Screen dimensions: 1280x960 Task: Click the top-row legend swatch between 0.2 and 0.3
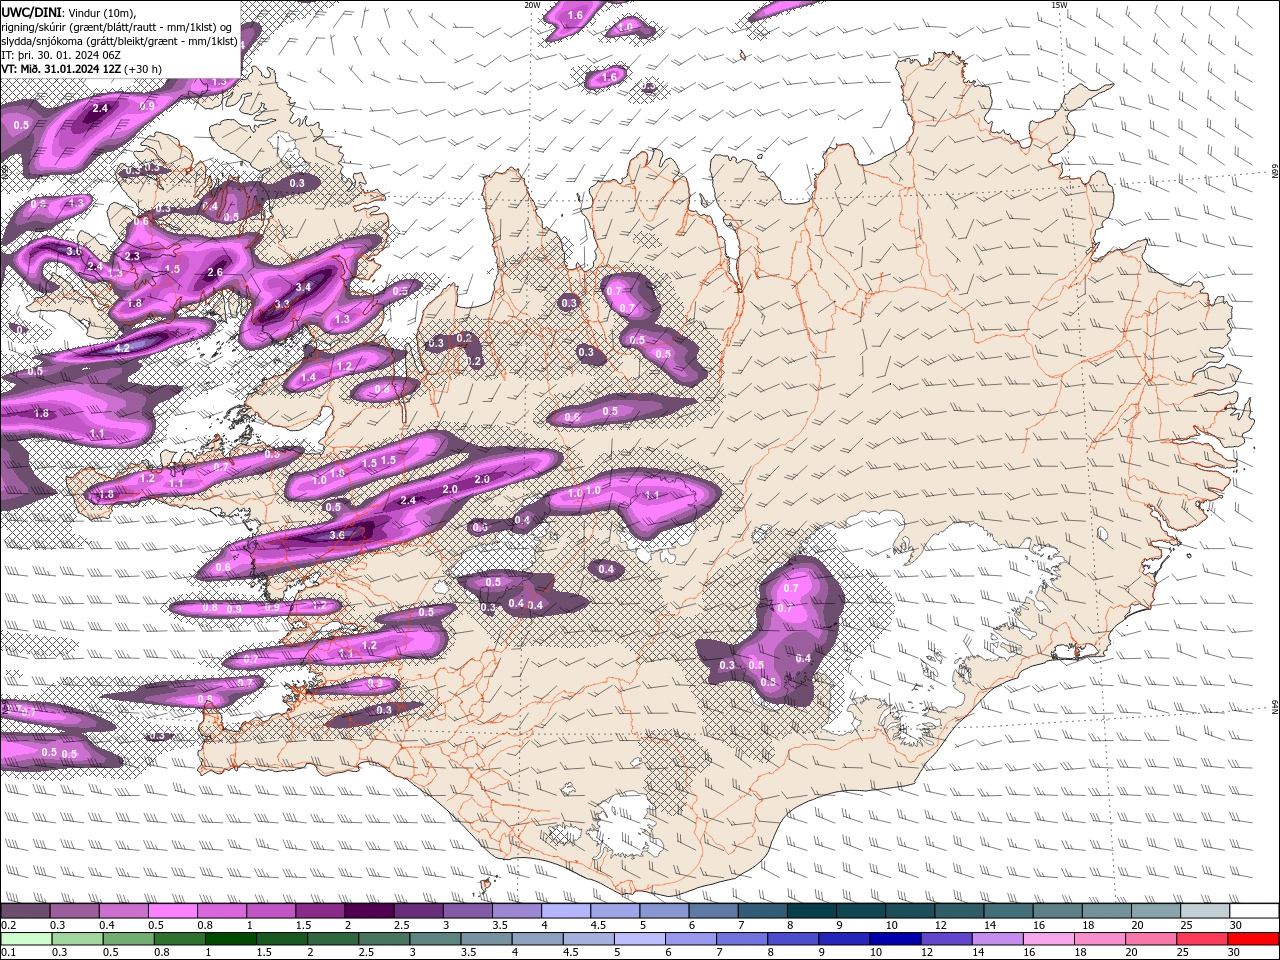click(25, 911)
